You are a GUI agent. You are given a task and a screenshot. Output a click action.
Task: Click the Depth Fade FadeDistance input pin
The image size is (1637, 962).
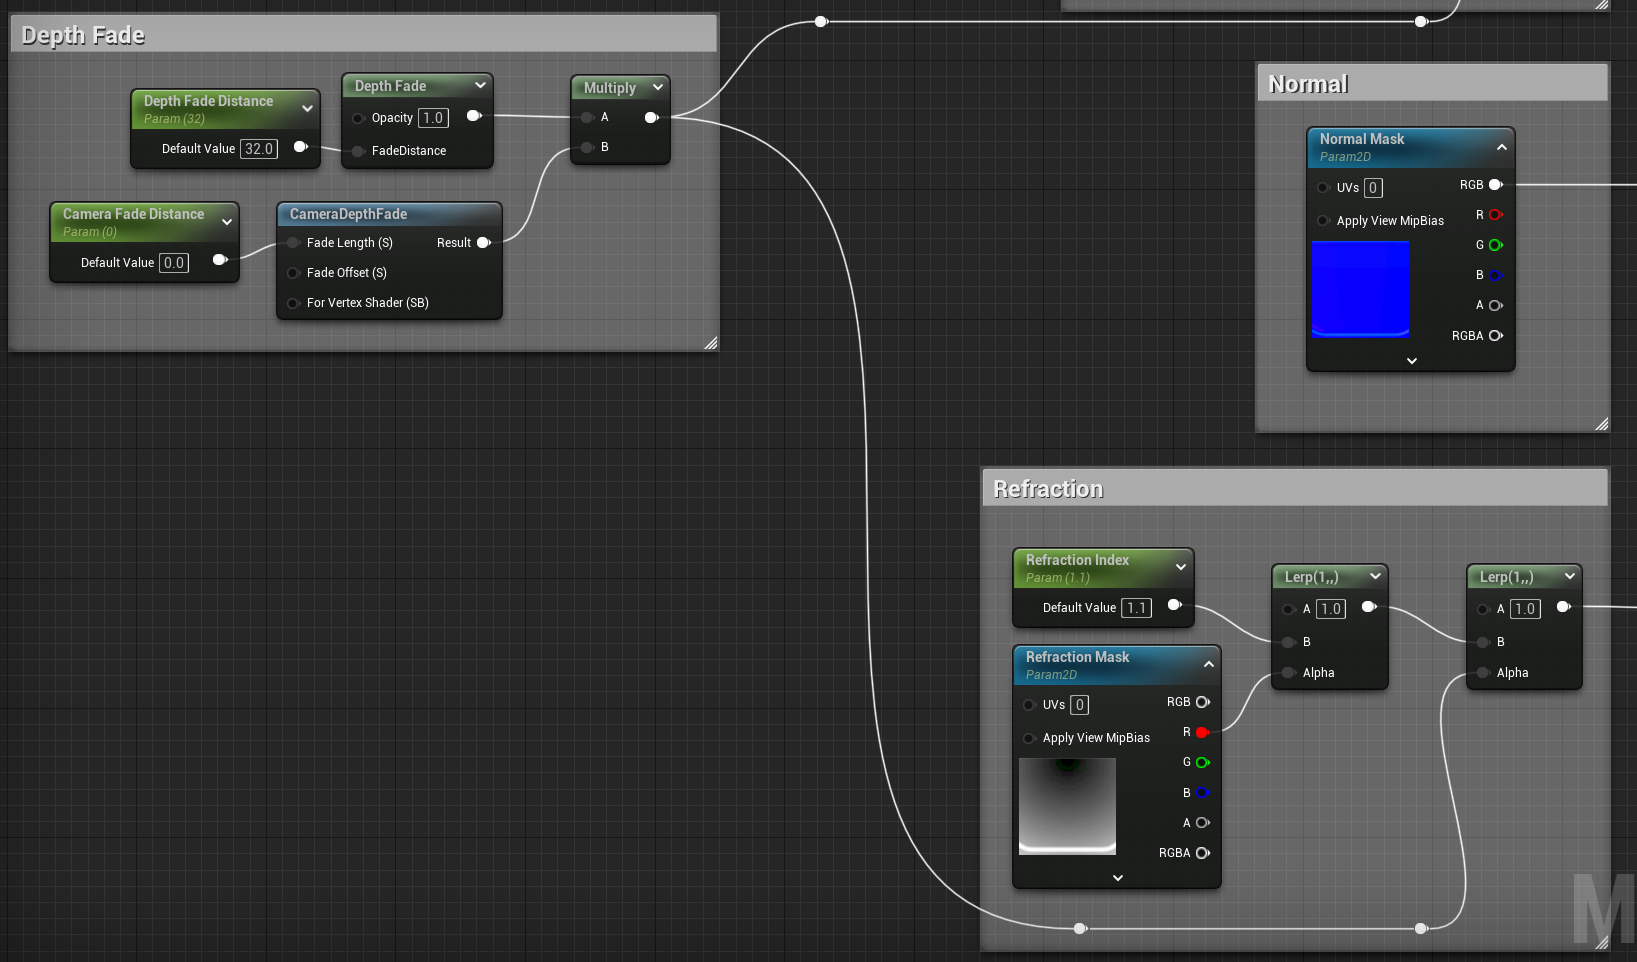pos(358,151)
